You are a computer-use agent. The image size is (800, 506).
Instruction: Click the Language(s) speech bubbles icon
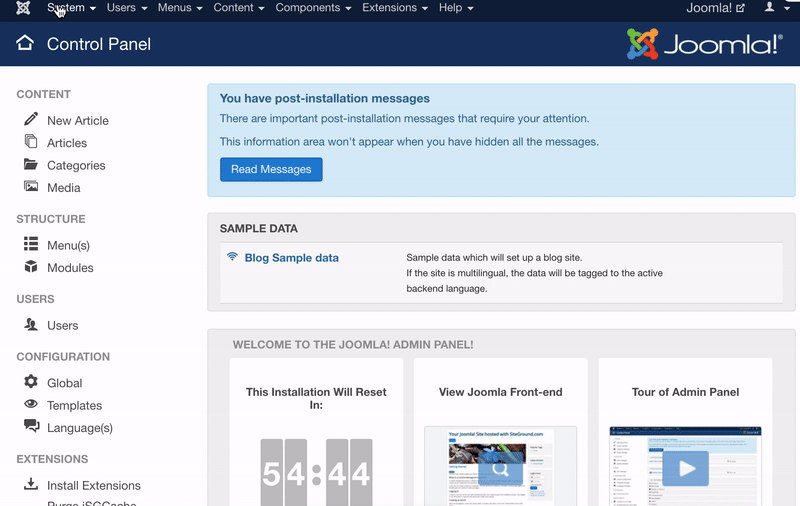point(31,425)
